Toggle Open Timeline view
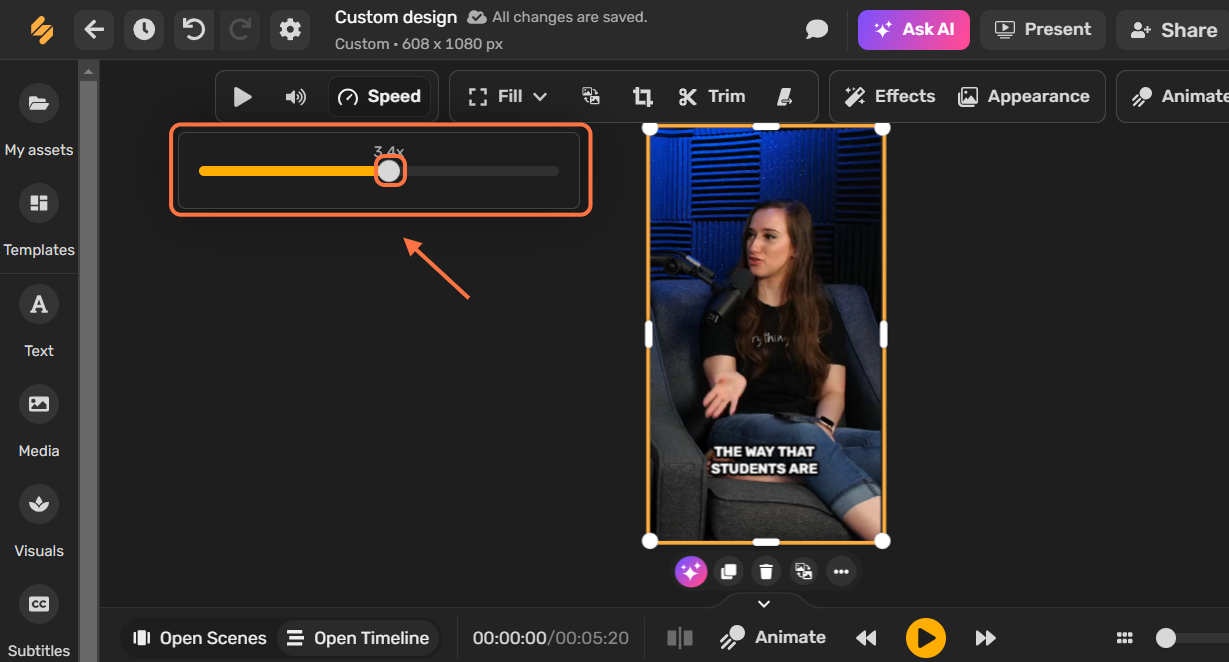 358,638
